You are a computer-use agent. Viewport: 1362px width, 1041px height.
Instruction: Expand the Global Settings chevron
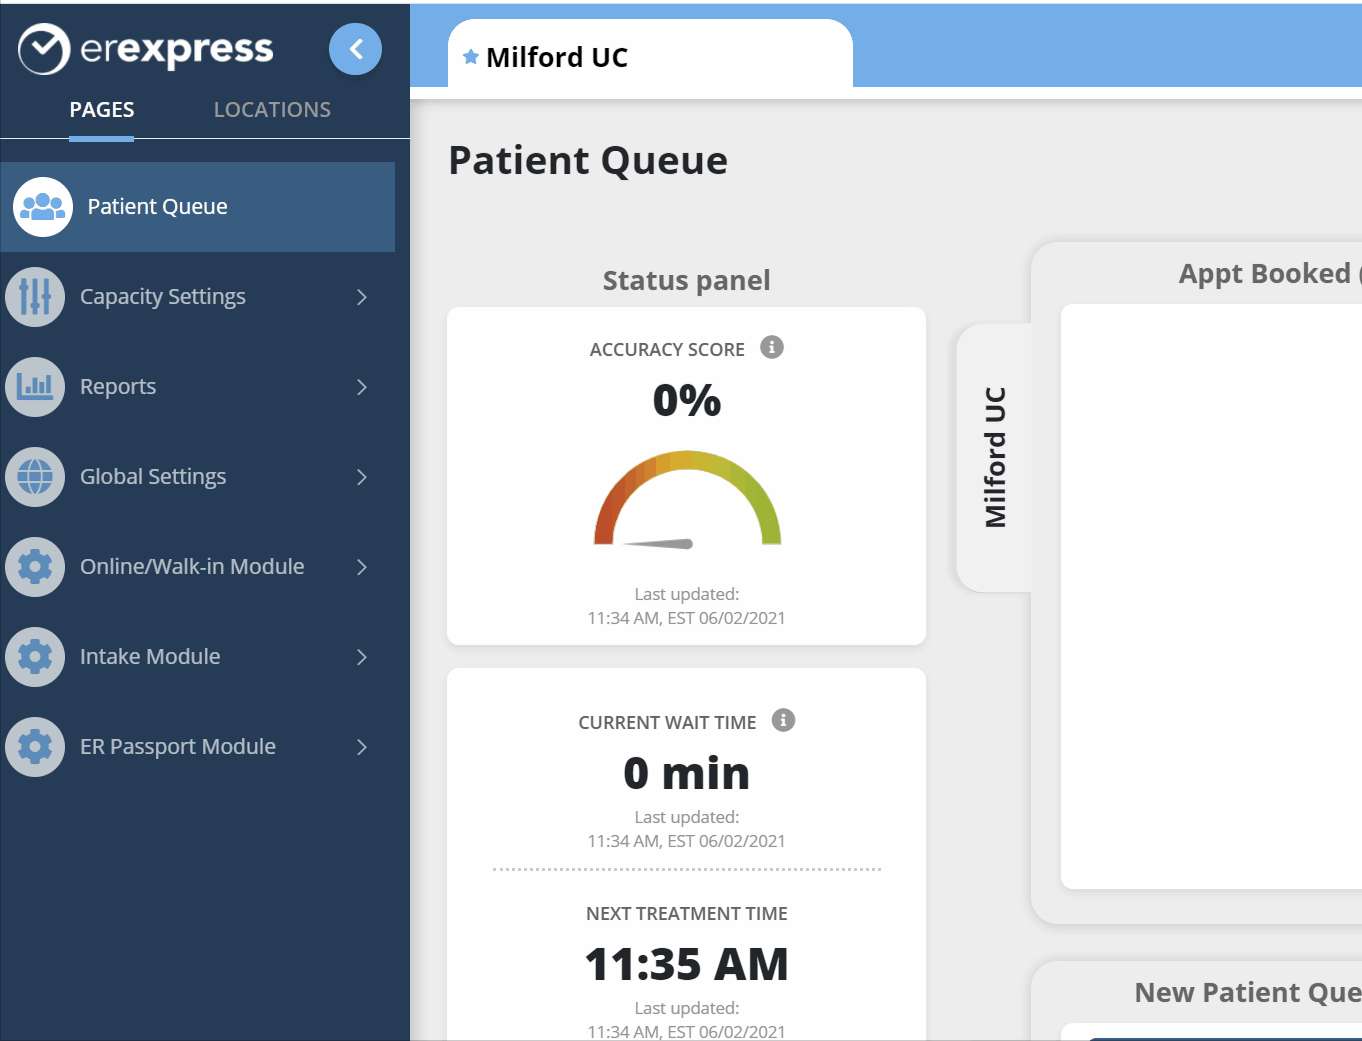tap(362, 477)
